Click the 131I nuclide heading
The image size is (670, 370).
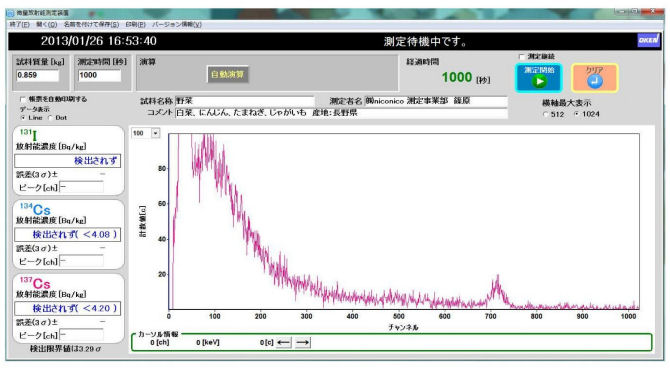tap(28, 135)
